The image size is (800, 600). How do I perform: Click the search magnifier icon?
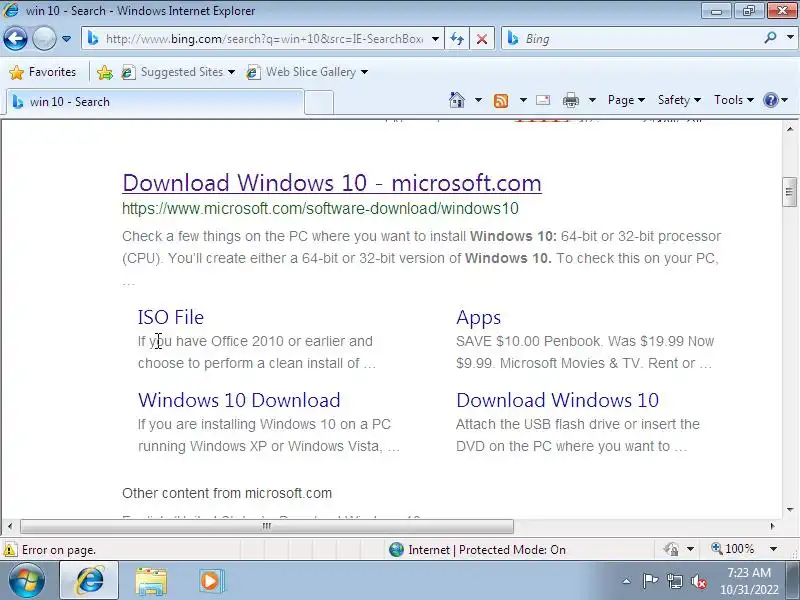click(770, 38)
